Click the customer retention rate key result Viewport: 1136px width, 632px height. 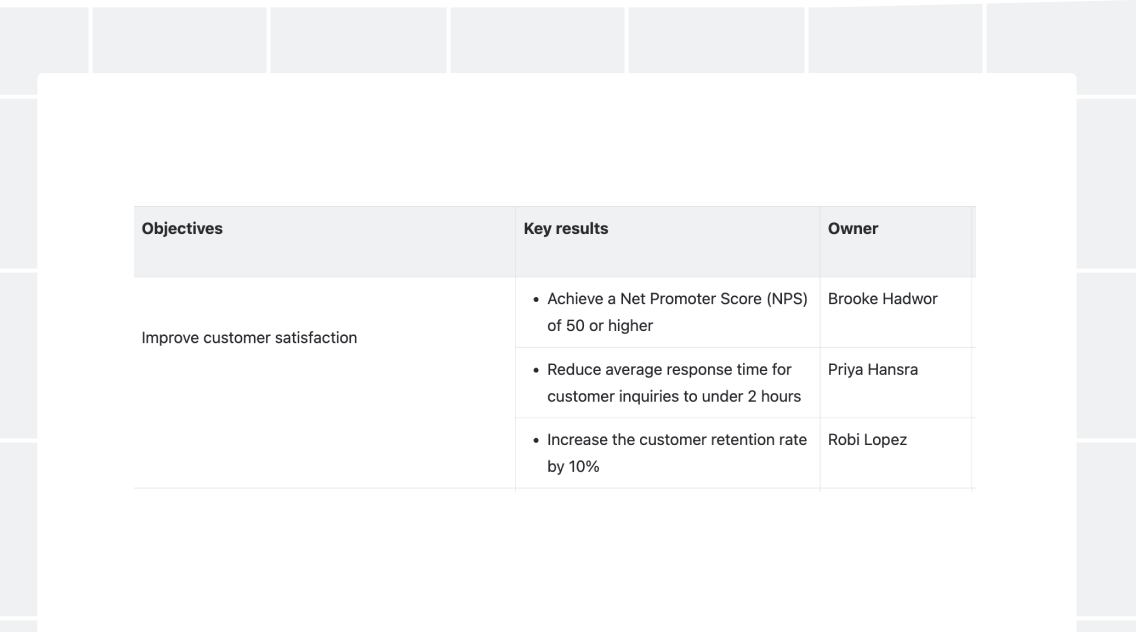[x=677, y=453]
